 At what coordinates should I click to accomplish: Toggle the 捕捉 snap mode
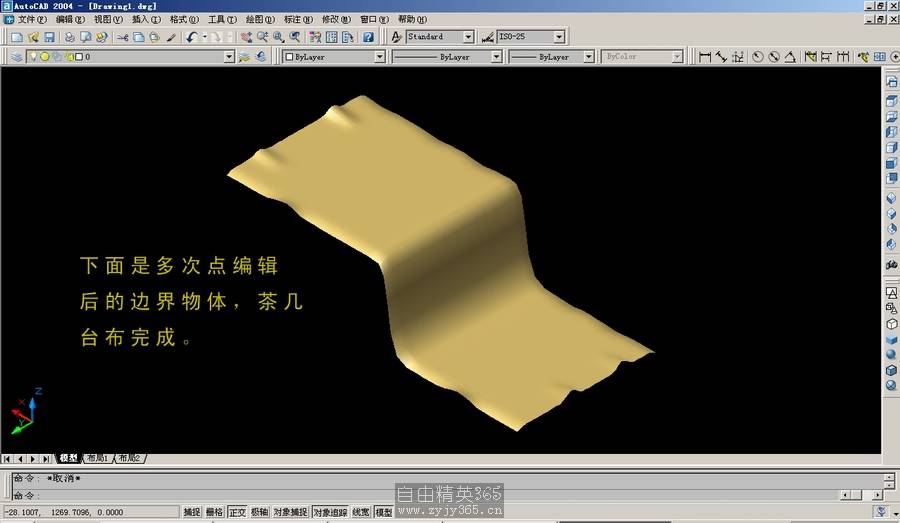coord(192,512)
